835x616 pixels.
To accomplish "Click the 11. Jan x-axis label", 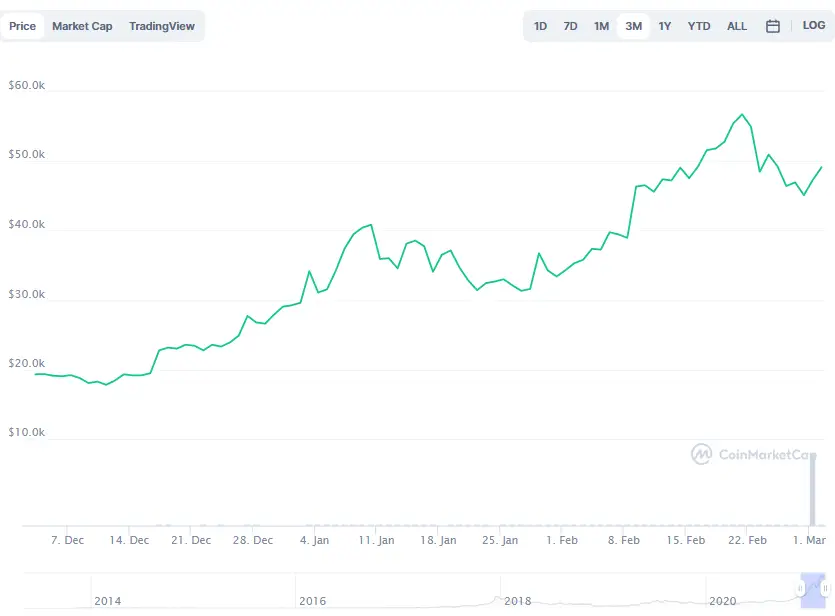I will click(x=376, y=540).
